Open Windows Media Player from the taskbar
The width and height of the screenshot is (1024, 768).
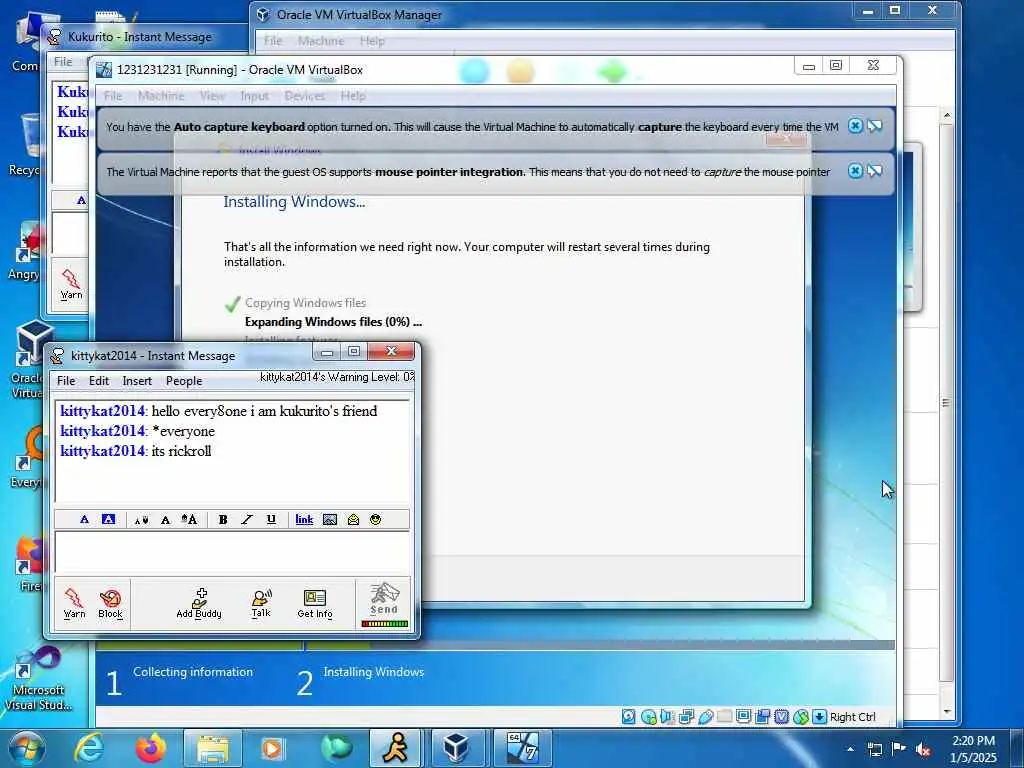pos(274,748)
